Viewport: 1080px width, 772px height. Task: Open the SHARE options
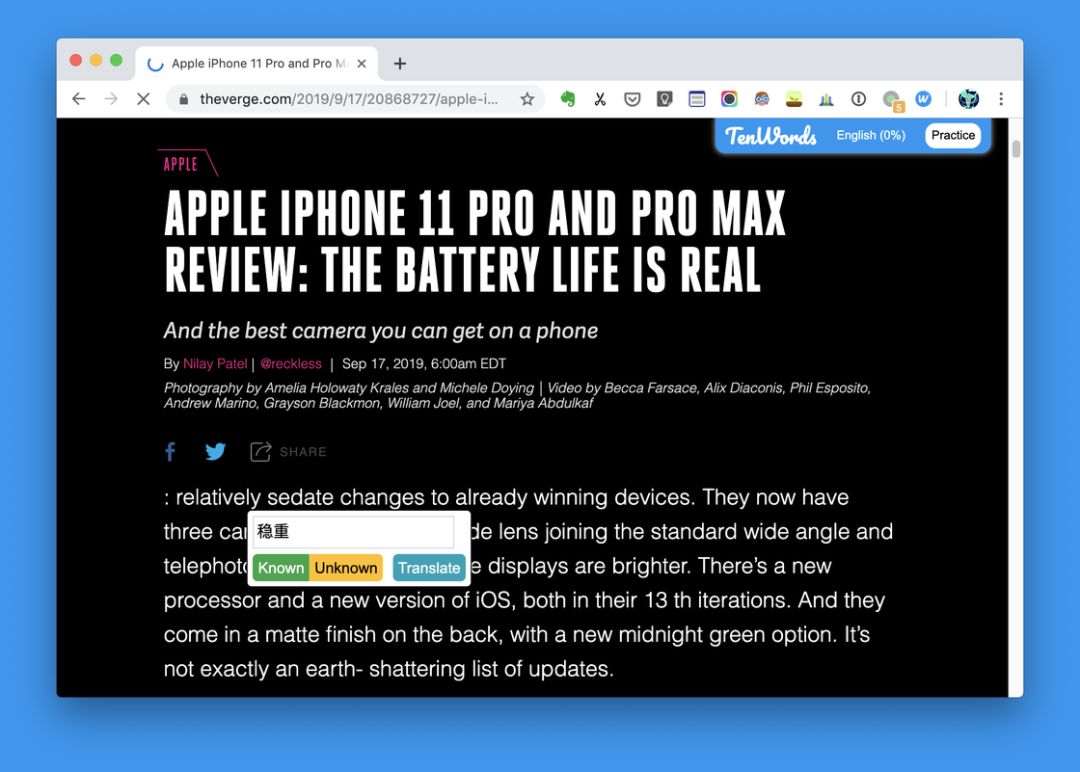coord(289,452)
